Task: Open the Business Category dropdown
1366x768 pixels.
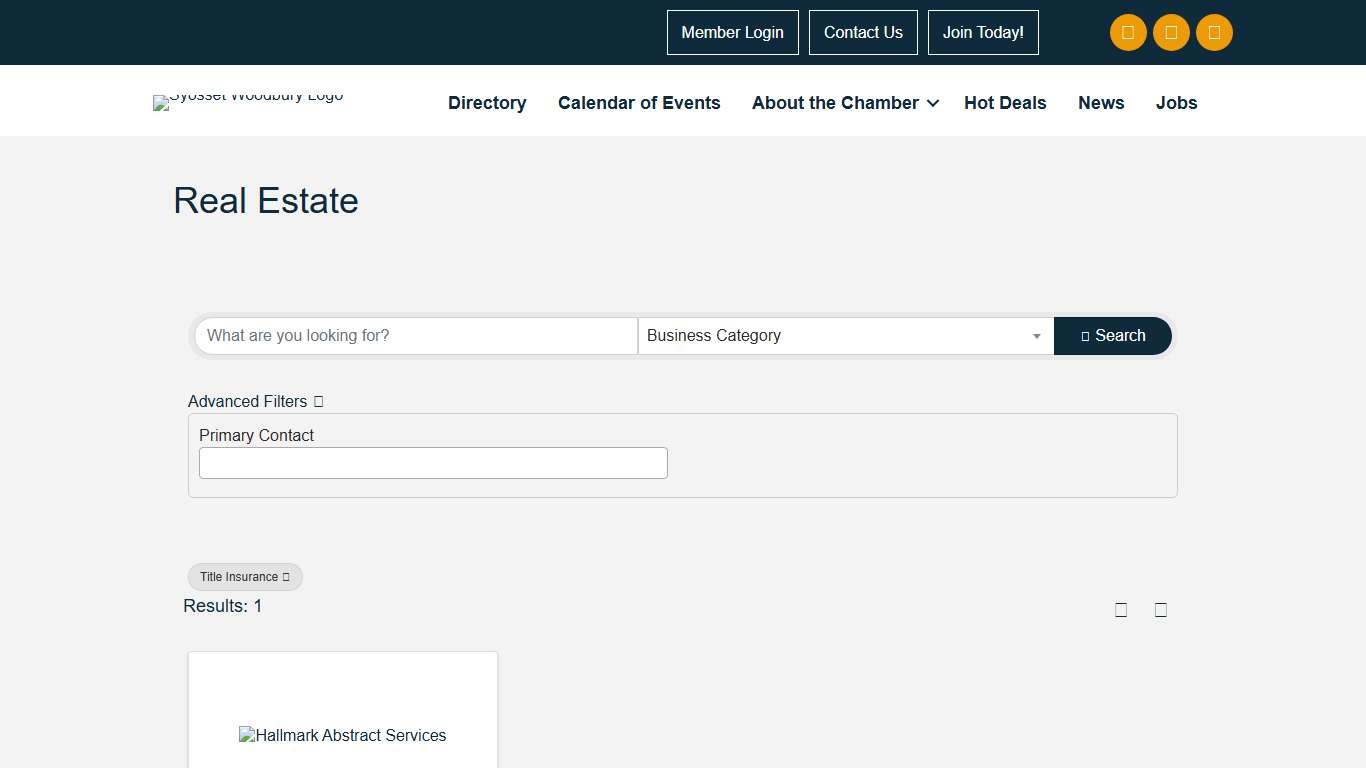Action: [845, 336]
